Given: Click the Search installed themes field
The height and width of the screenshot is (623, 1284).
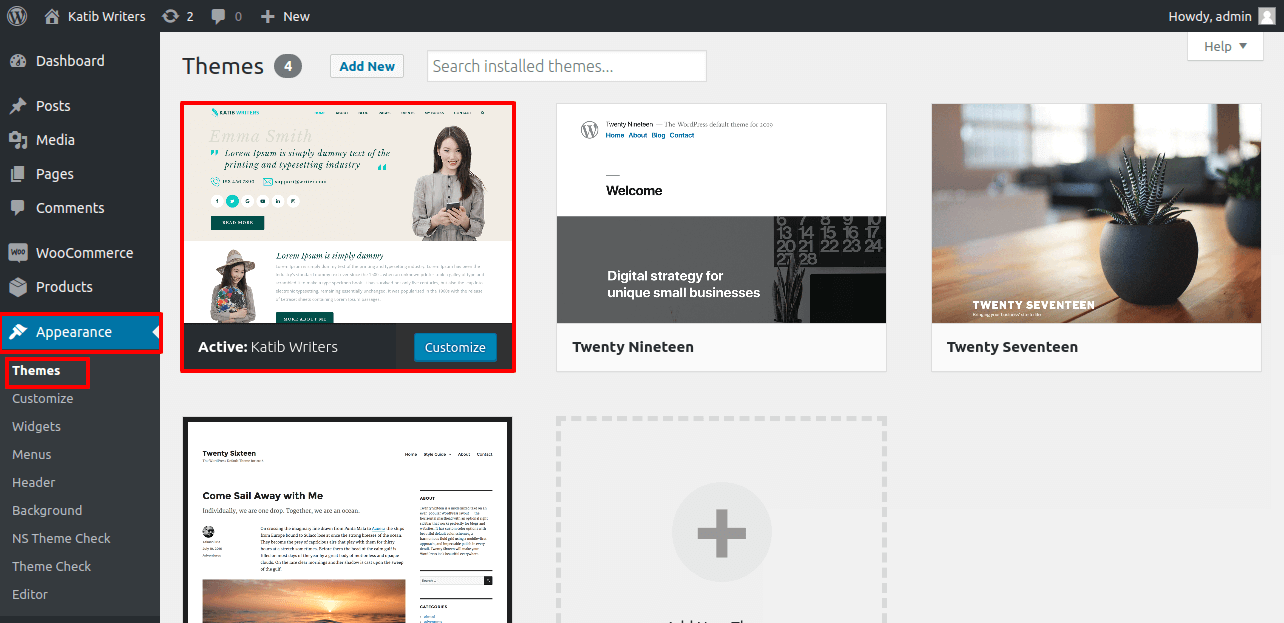Looking at the screenshot, I should click(x=567, y=66).
